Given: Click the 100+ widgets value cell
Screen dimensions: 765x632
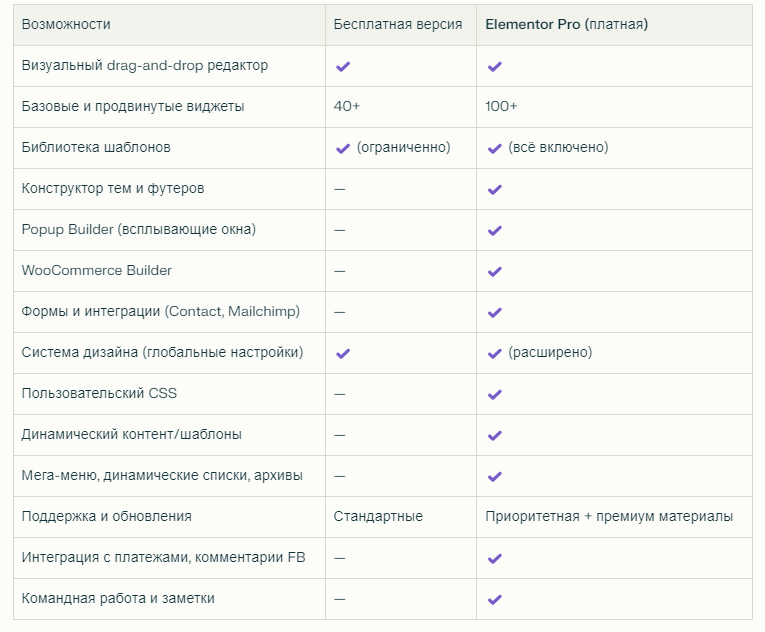Looking at the screenshot, I should [x=502, y=106].
